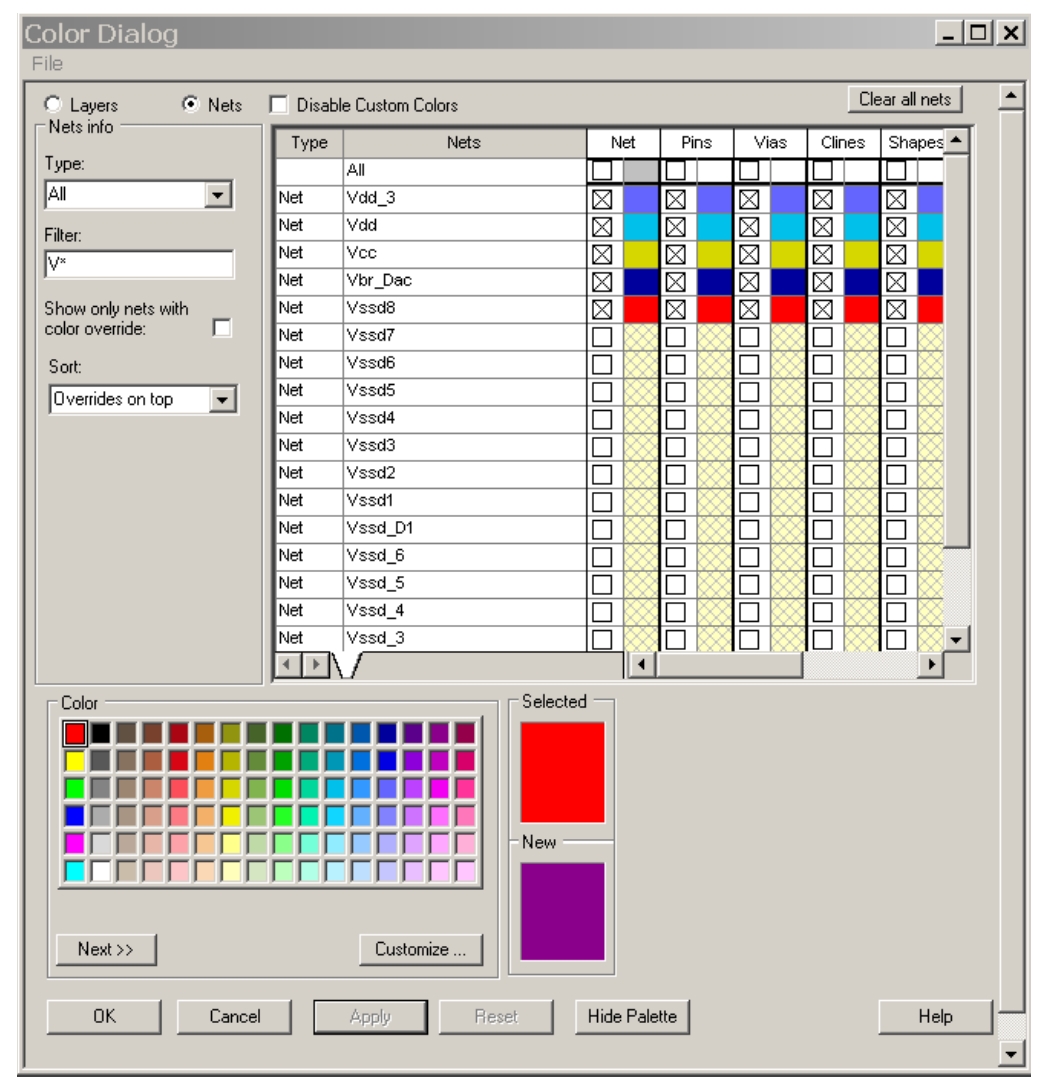Go to next palette with Next >>
The height and width of the screenshot is (1088, 1043).
(106, 950)
